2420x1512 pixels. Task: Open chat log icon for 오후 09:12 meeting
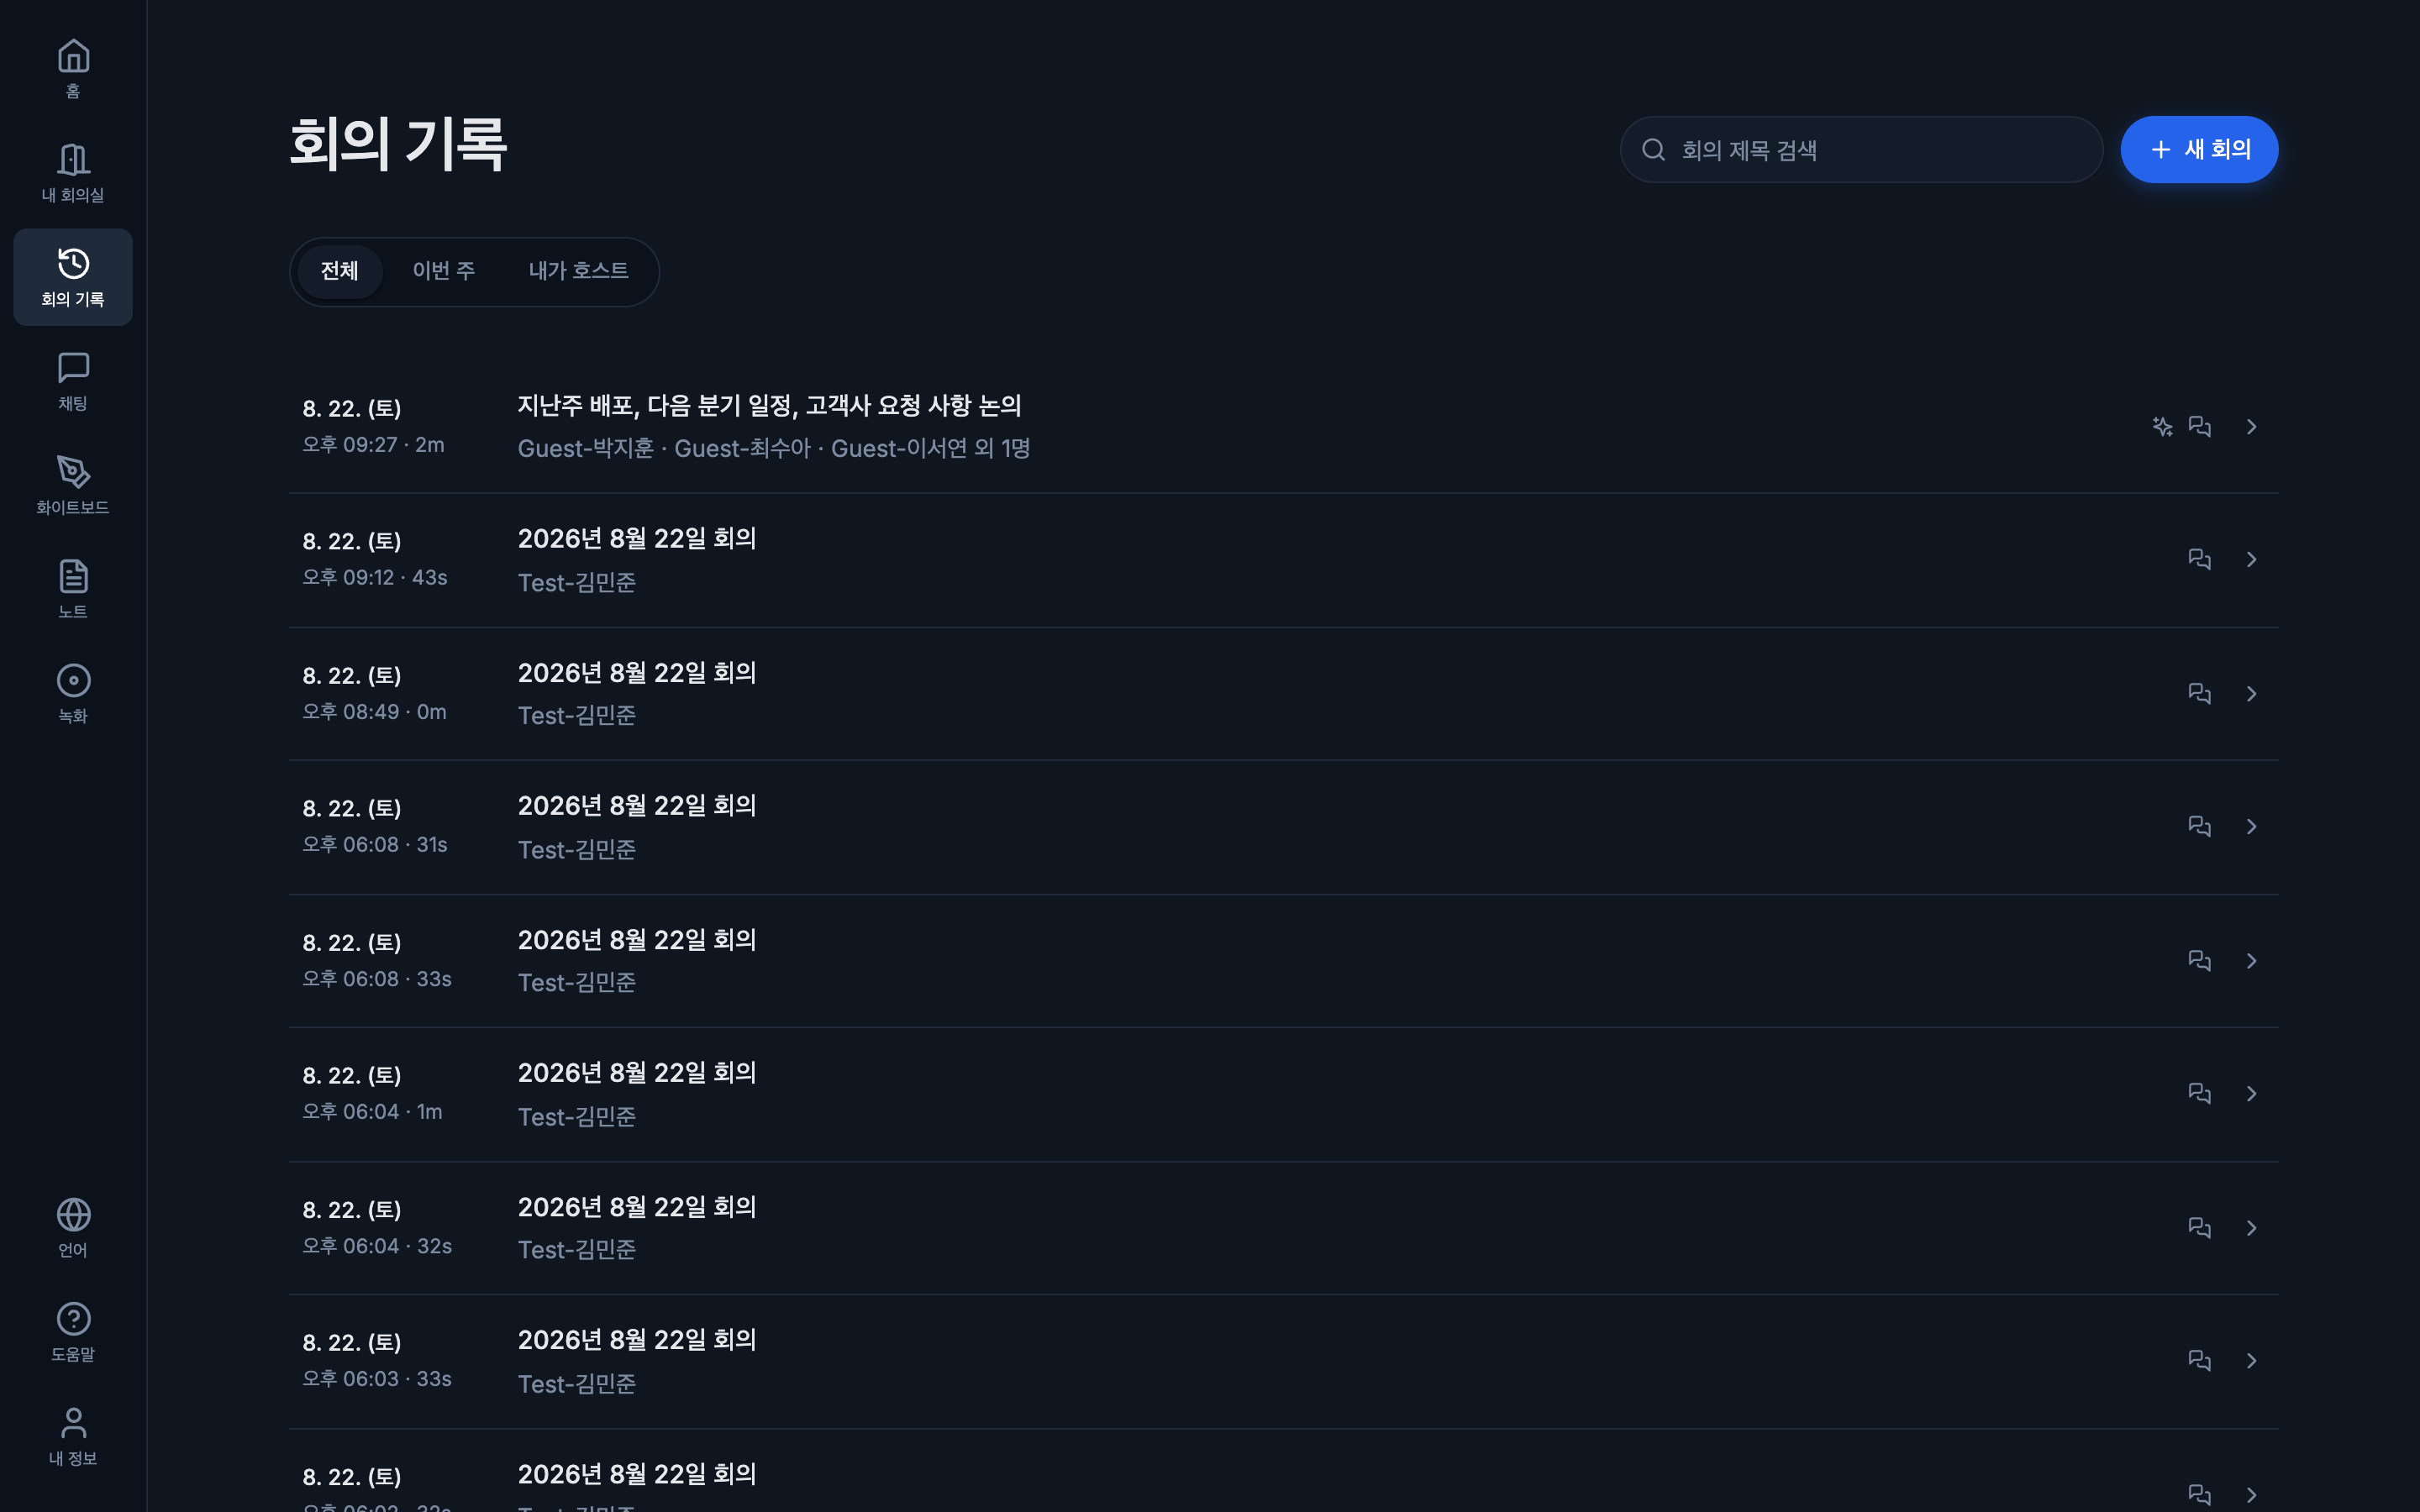(x=2199, y=560)
